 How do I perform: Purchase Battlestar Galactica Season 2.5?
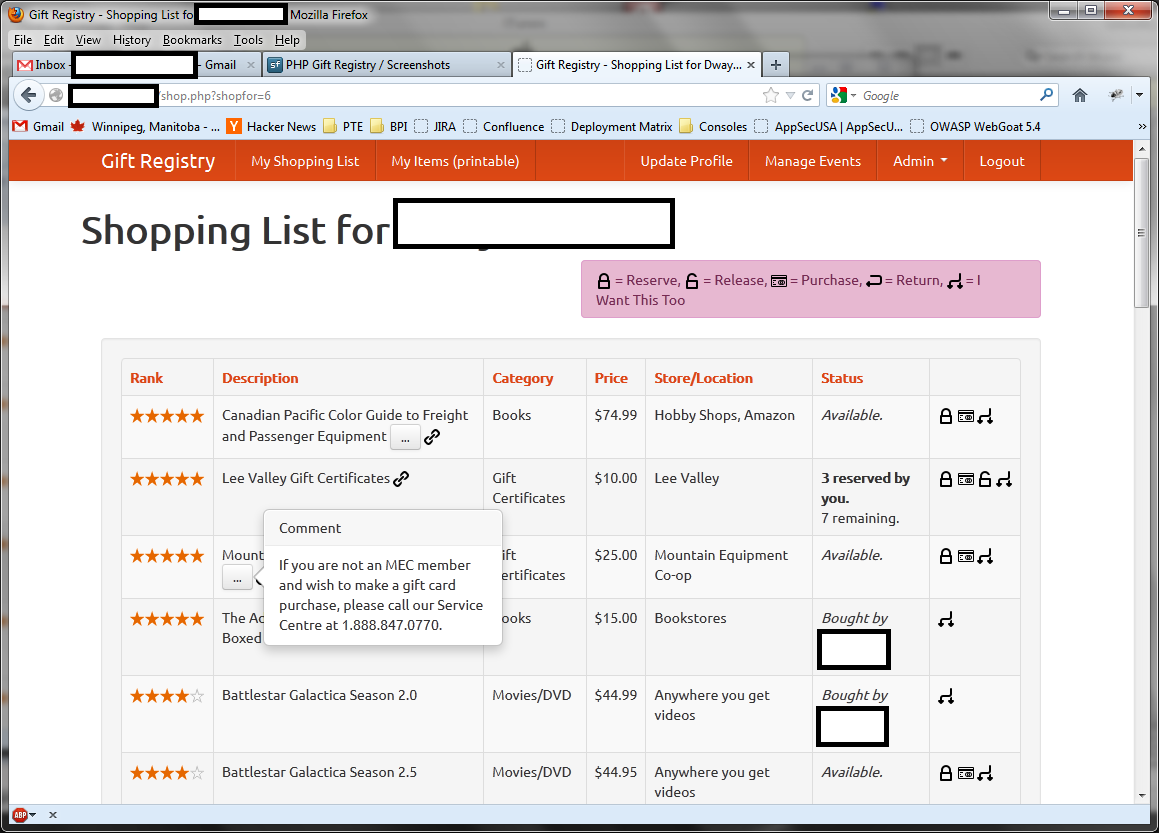point(966,772)
